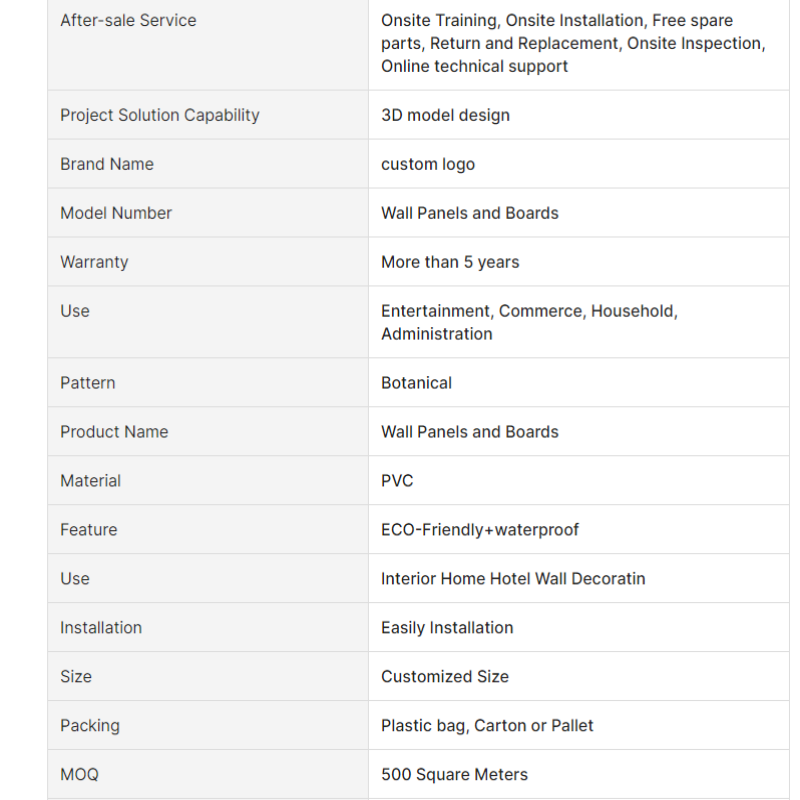Select the "Customized Size" value
The height and width of the screenshot is (800, 800).
(x=445, y=677)
